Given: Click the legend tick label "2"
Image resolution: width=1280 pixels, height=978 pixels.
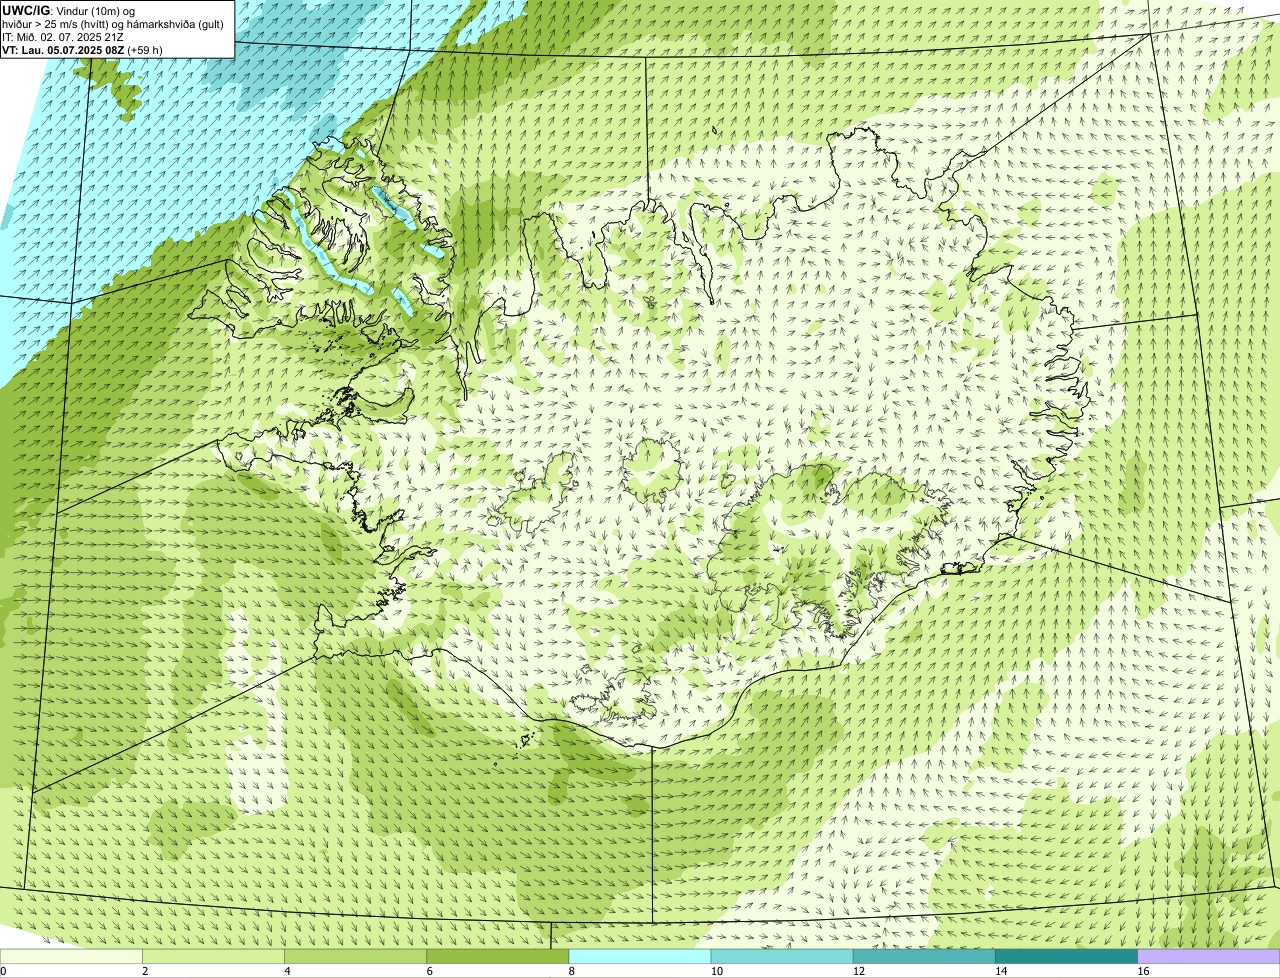Looking at the screenshot, I should (x=145, y=971).
